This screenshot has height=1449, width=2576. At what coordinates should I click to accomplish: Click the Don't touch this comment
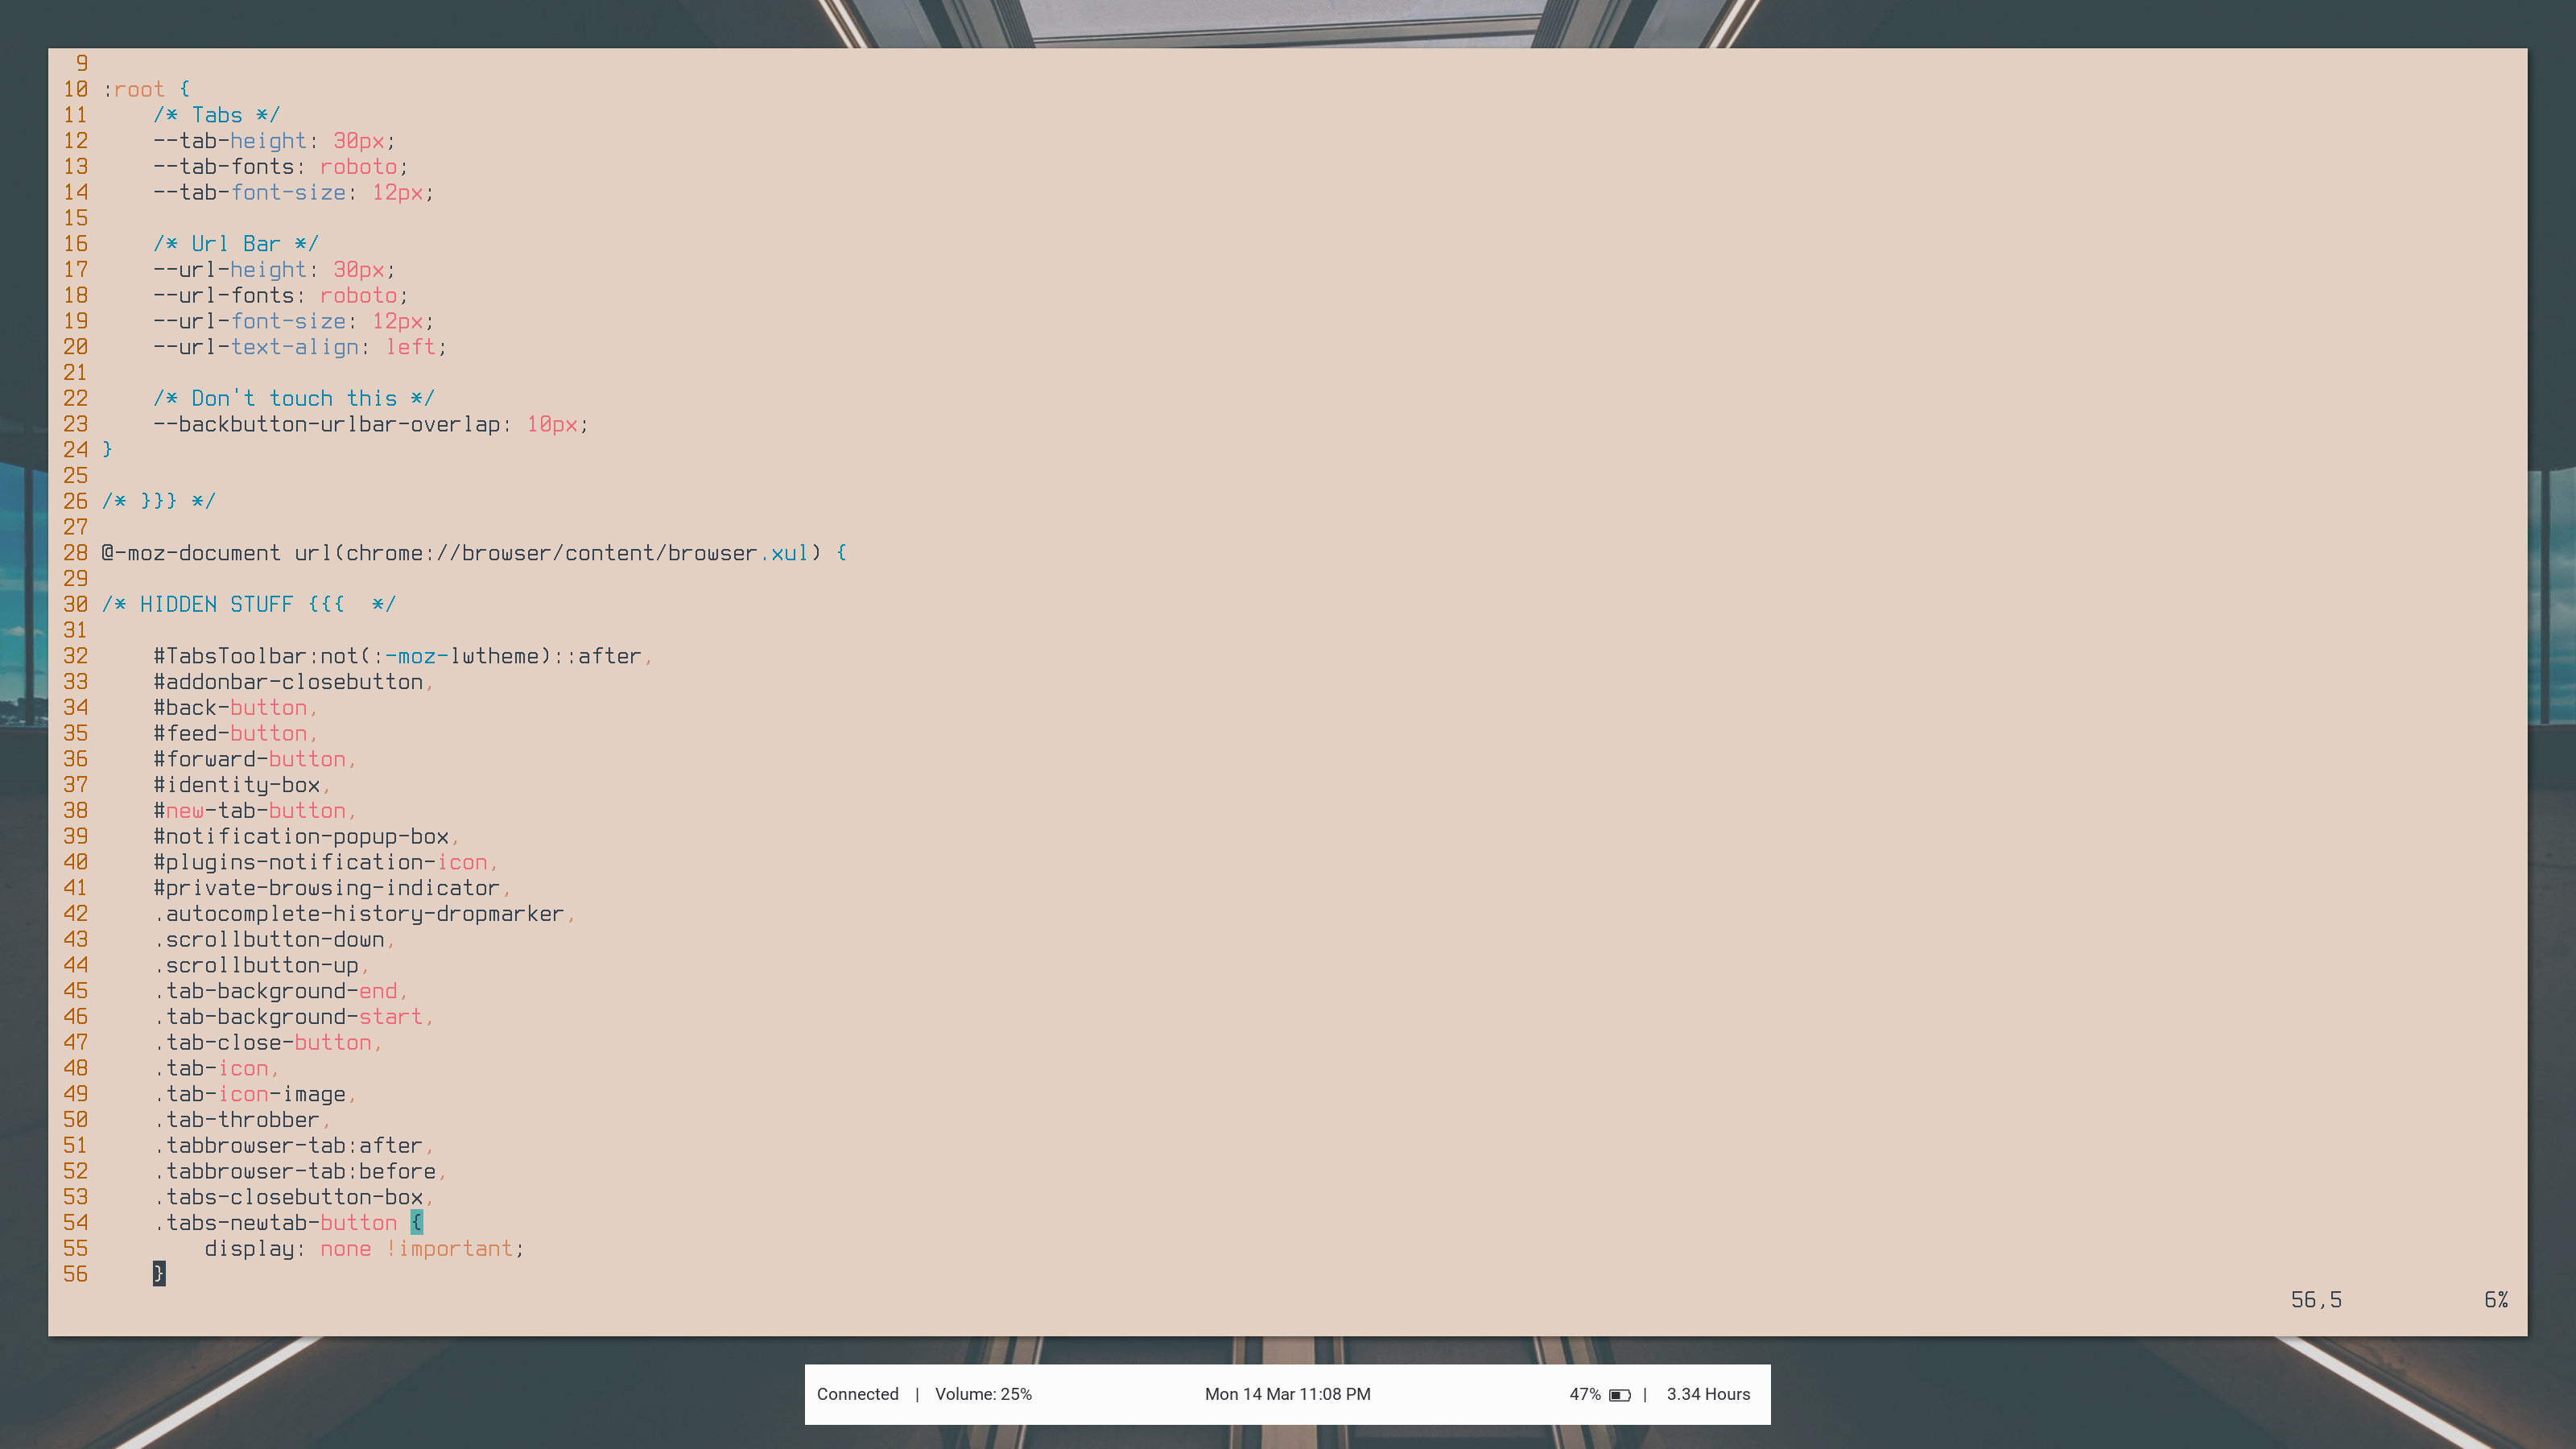[293, 398]
